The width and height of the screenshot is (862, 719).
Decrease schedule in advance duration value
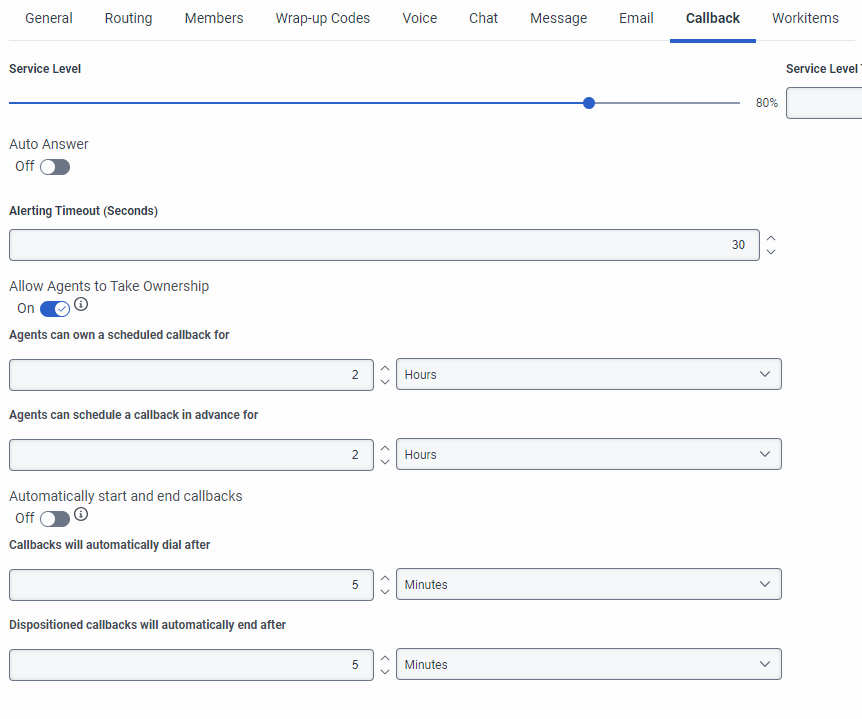point(385,462)
